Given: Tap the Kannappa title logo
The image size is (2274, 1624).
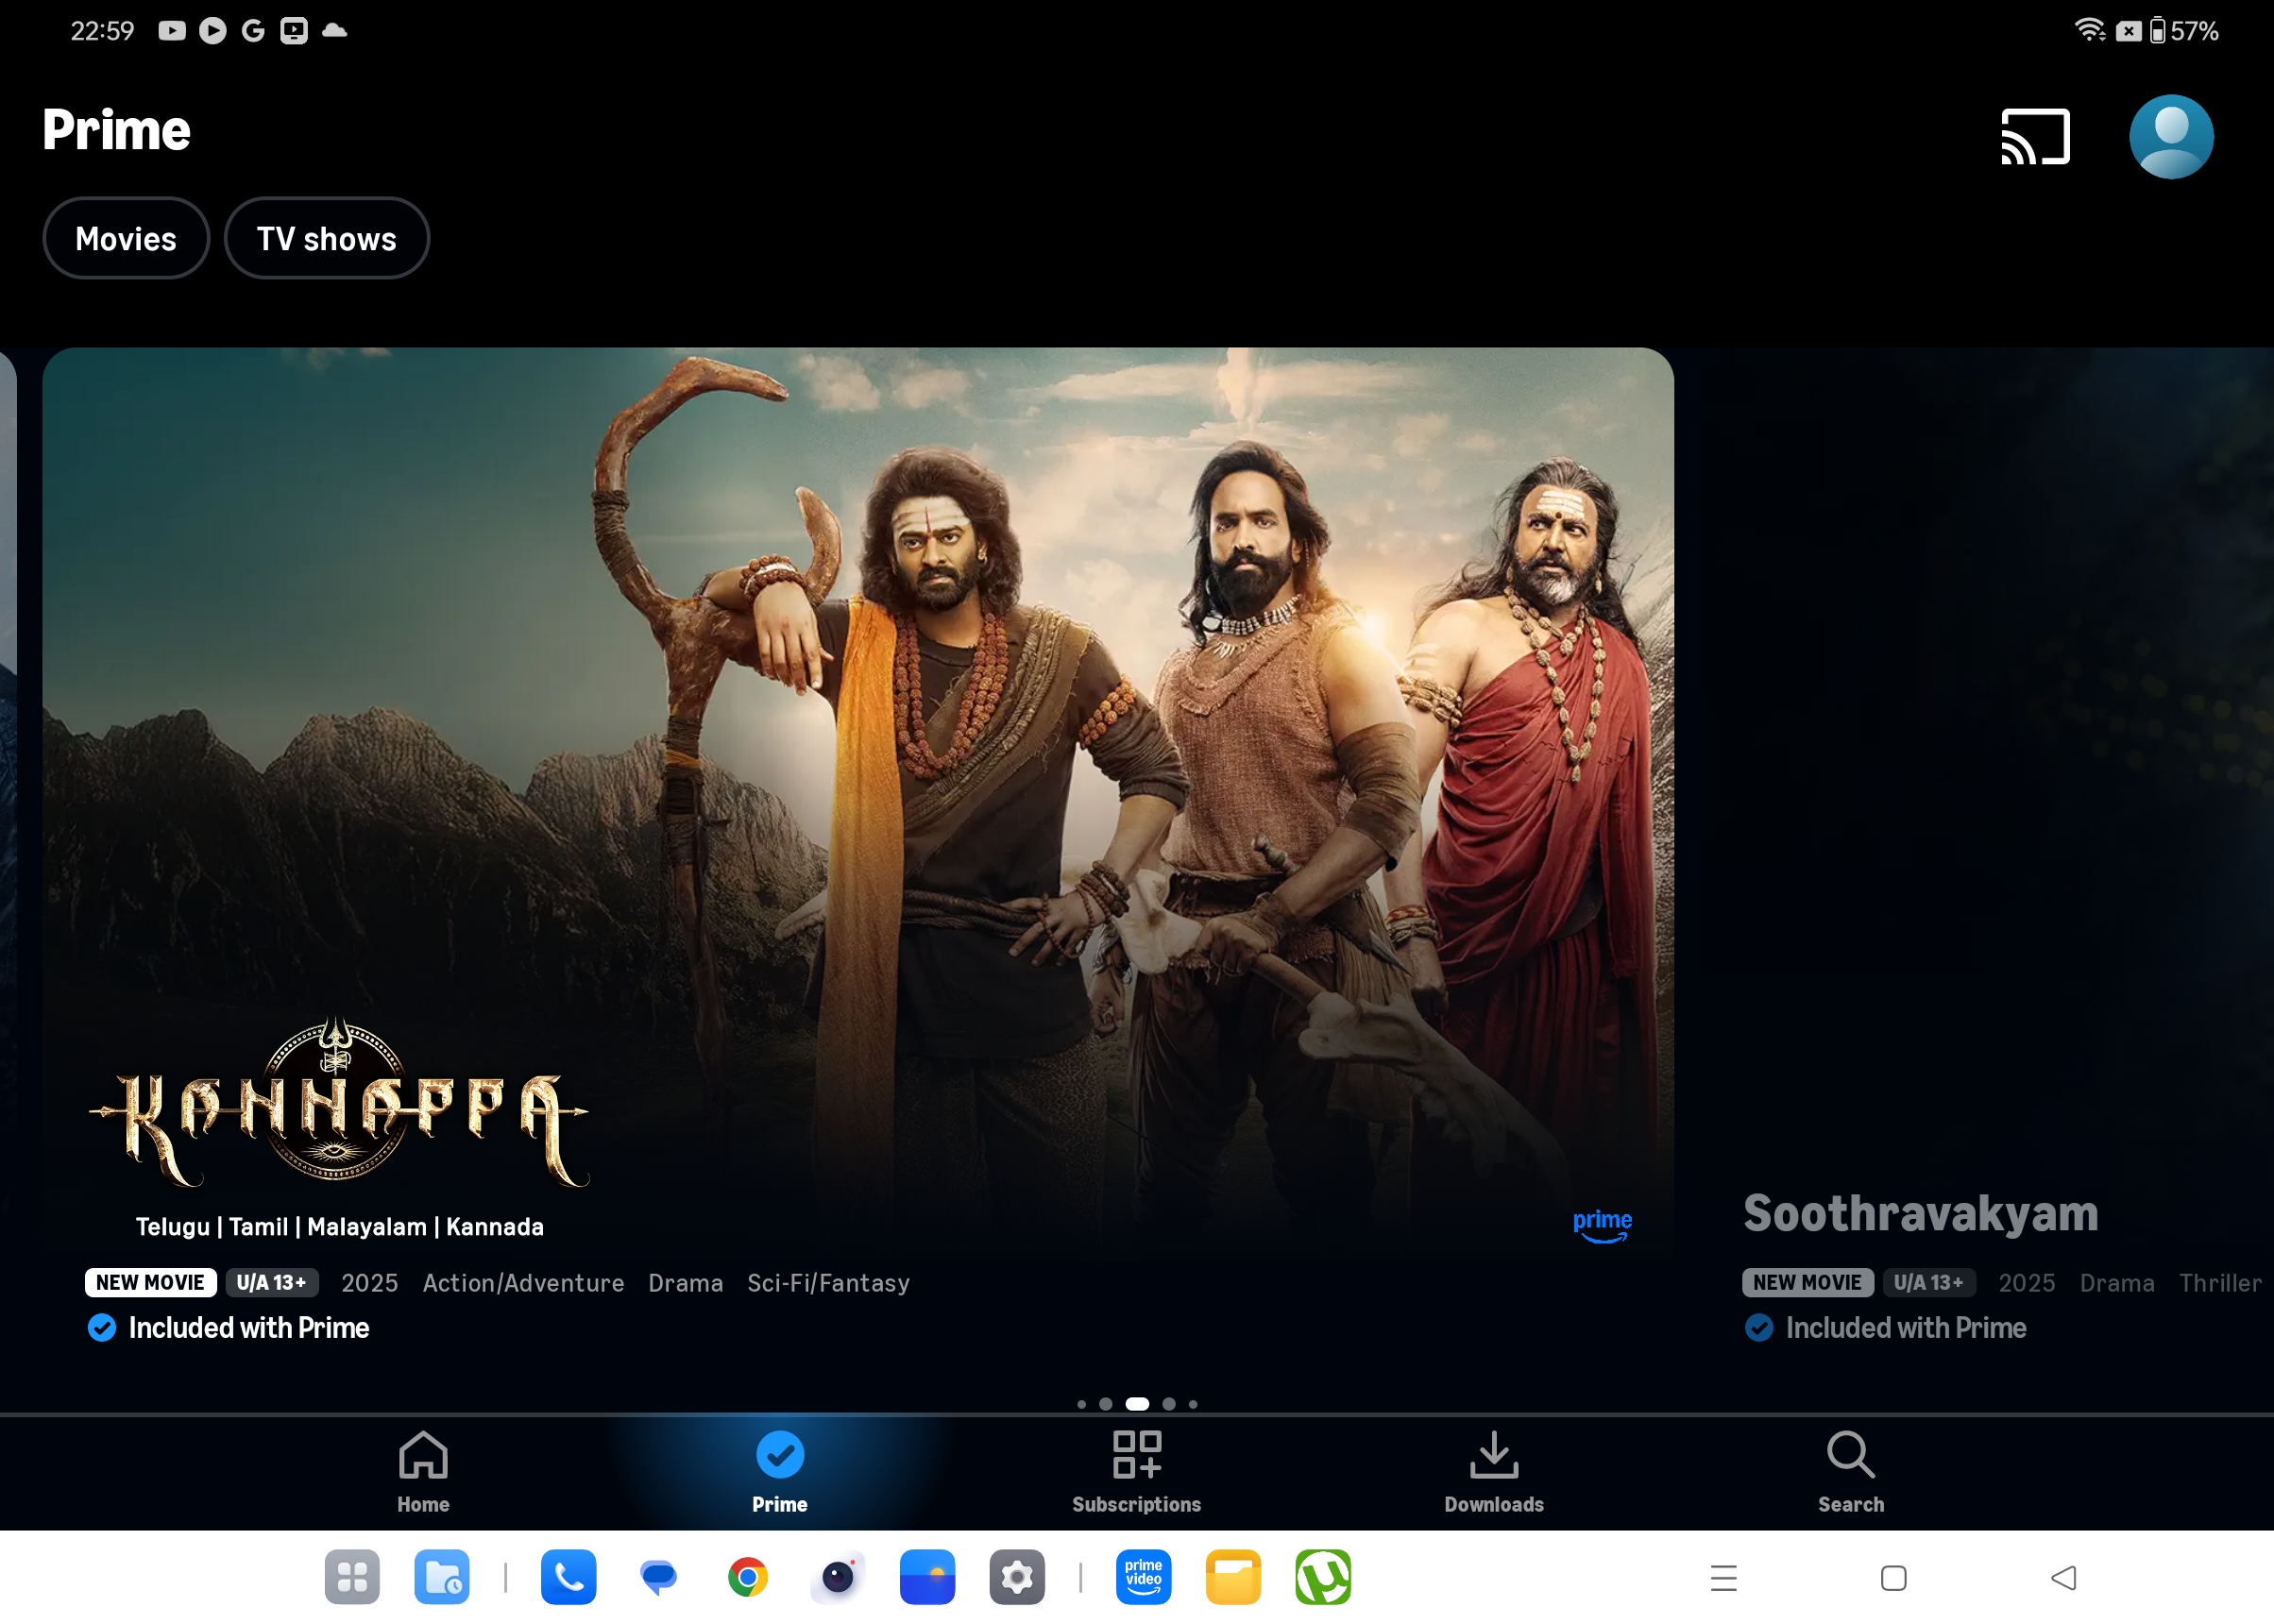Looking at the screenshot, I should click(x=339, y=1103).
